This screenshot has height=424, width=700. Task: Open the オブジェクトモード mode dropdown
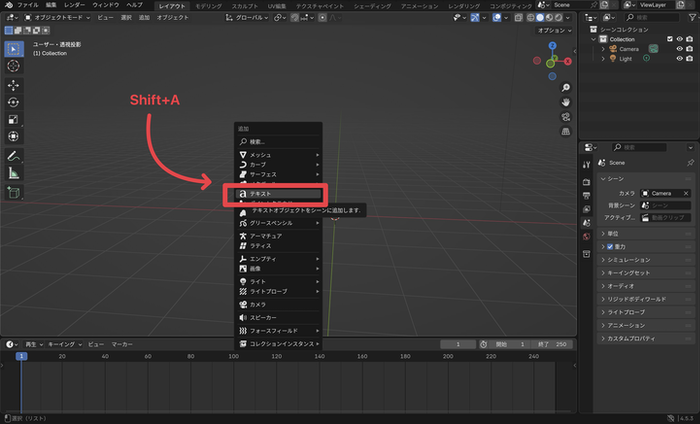tap(50, 18)
